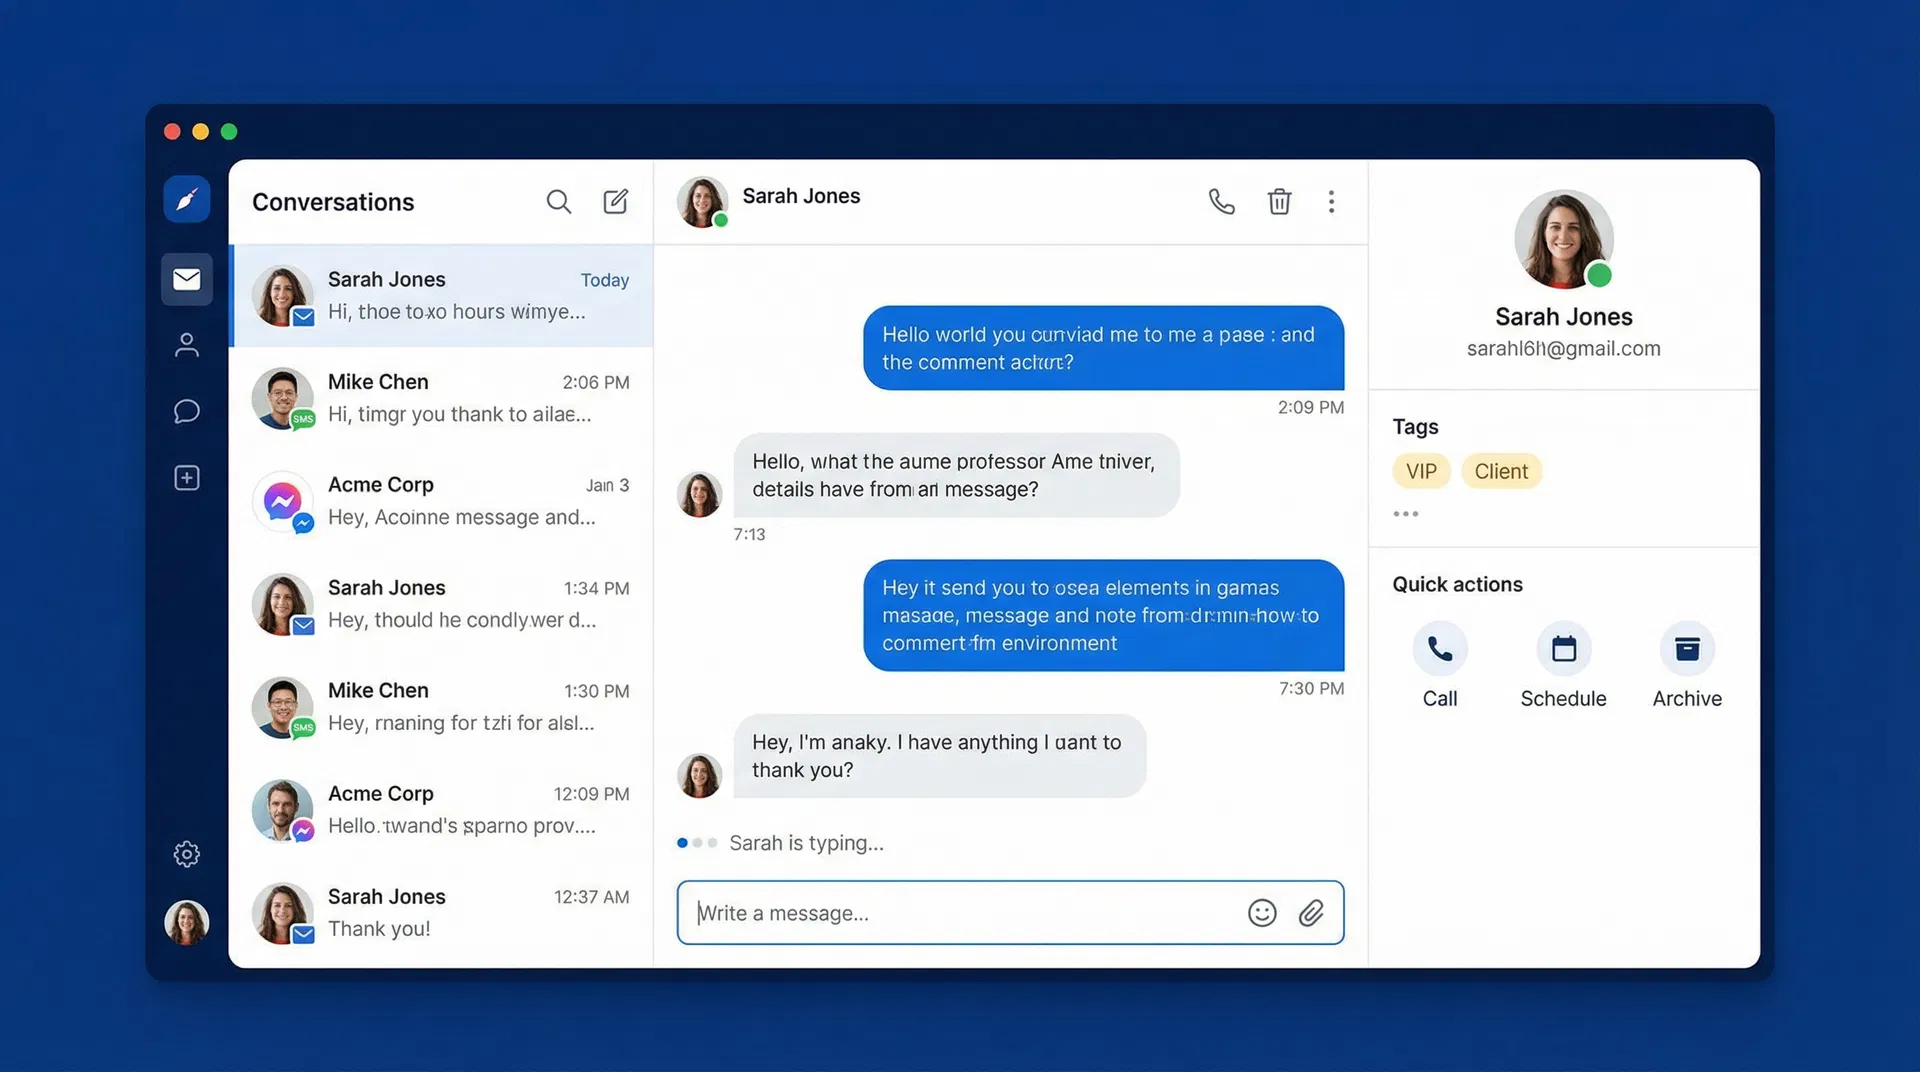Open the Mail inbox from the sidebar

186,279
